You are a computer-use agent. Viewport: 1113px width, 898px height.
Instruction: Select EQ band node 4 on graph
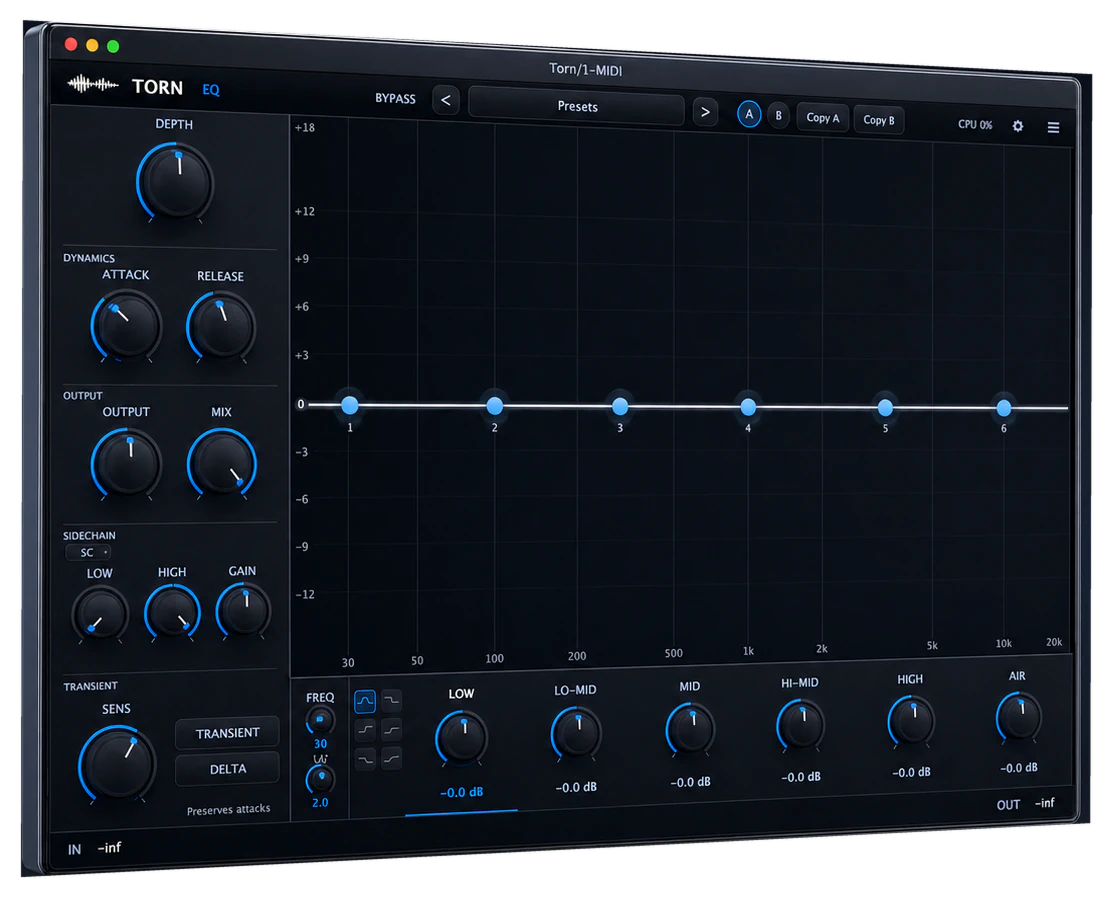(x=748, y=407)
